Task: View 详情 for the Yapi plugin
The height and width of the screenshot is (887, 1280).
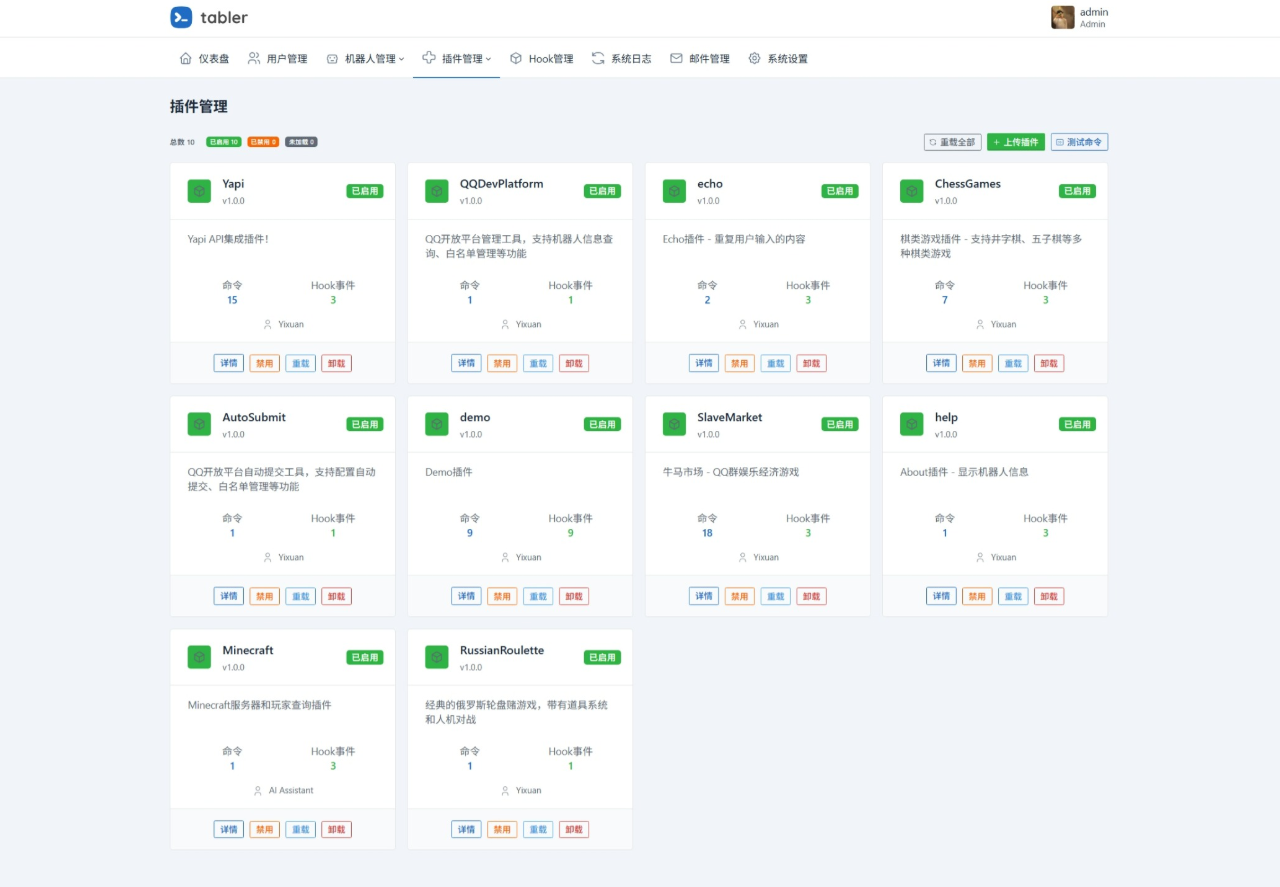Action: pyautogui.click(x=229, y=363)
